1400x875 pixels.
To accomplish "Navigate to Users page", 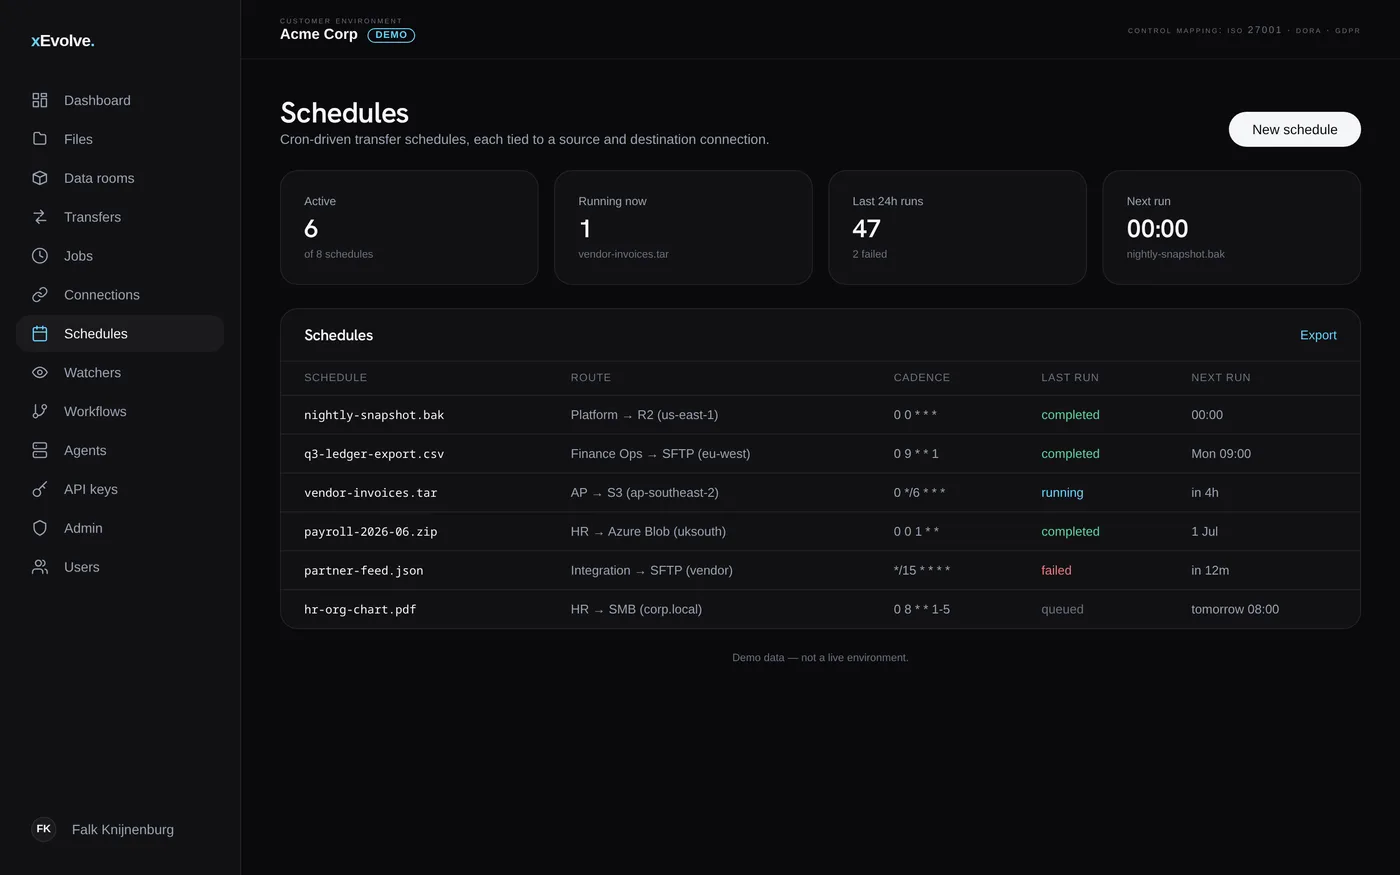I will coord(120,567).
